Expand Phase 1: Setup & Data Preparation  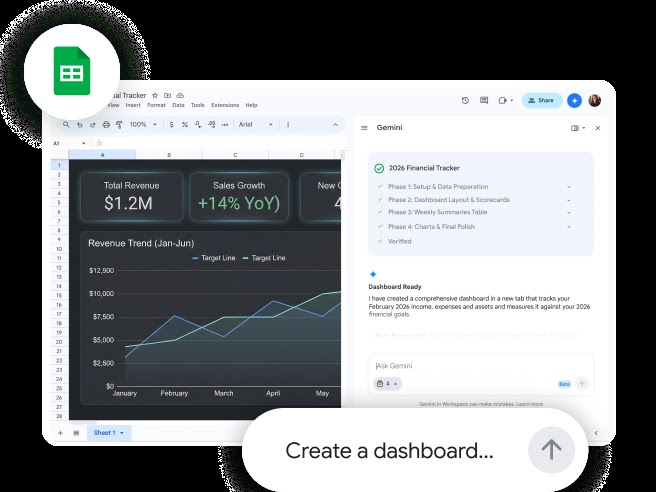pyautogui.click(x=569, y=187)
